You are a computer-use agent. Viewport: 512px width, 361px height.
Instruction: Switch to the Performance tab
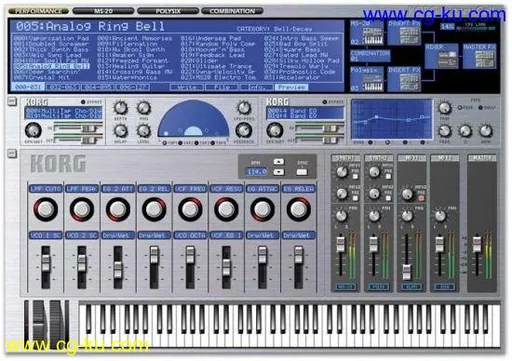coord(38,11)
